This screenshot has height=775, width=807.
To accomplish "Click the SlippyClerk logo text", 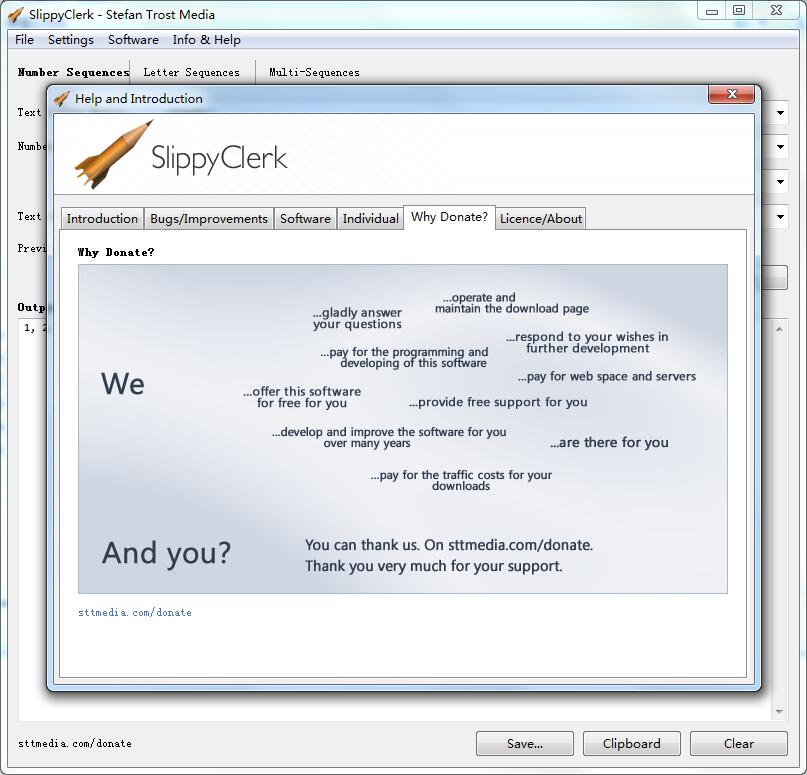I will click(x=219, y=158).
